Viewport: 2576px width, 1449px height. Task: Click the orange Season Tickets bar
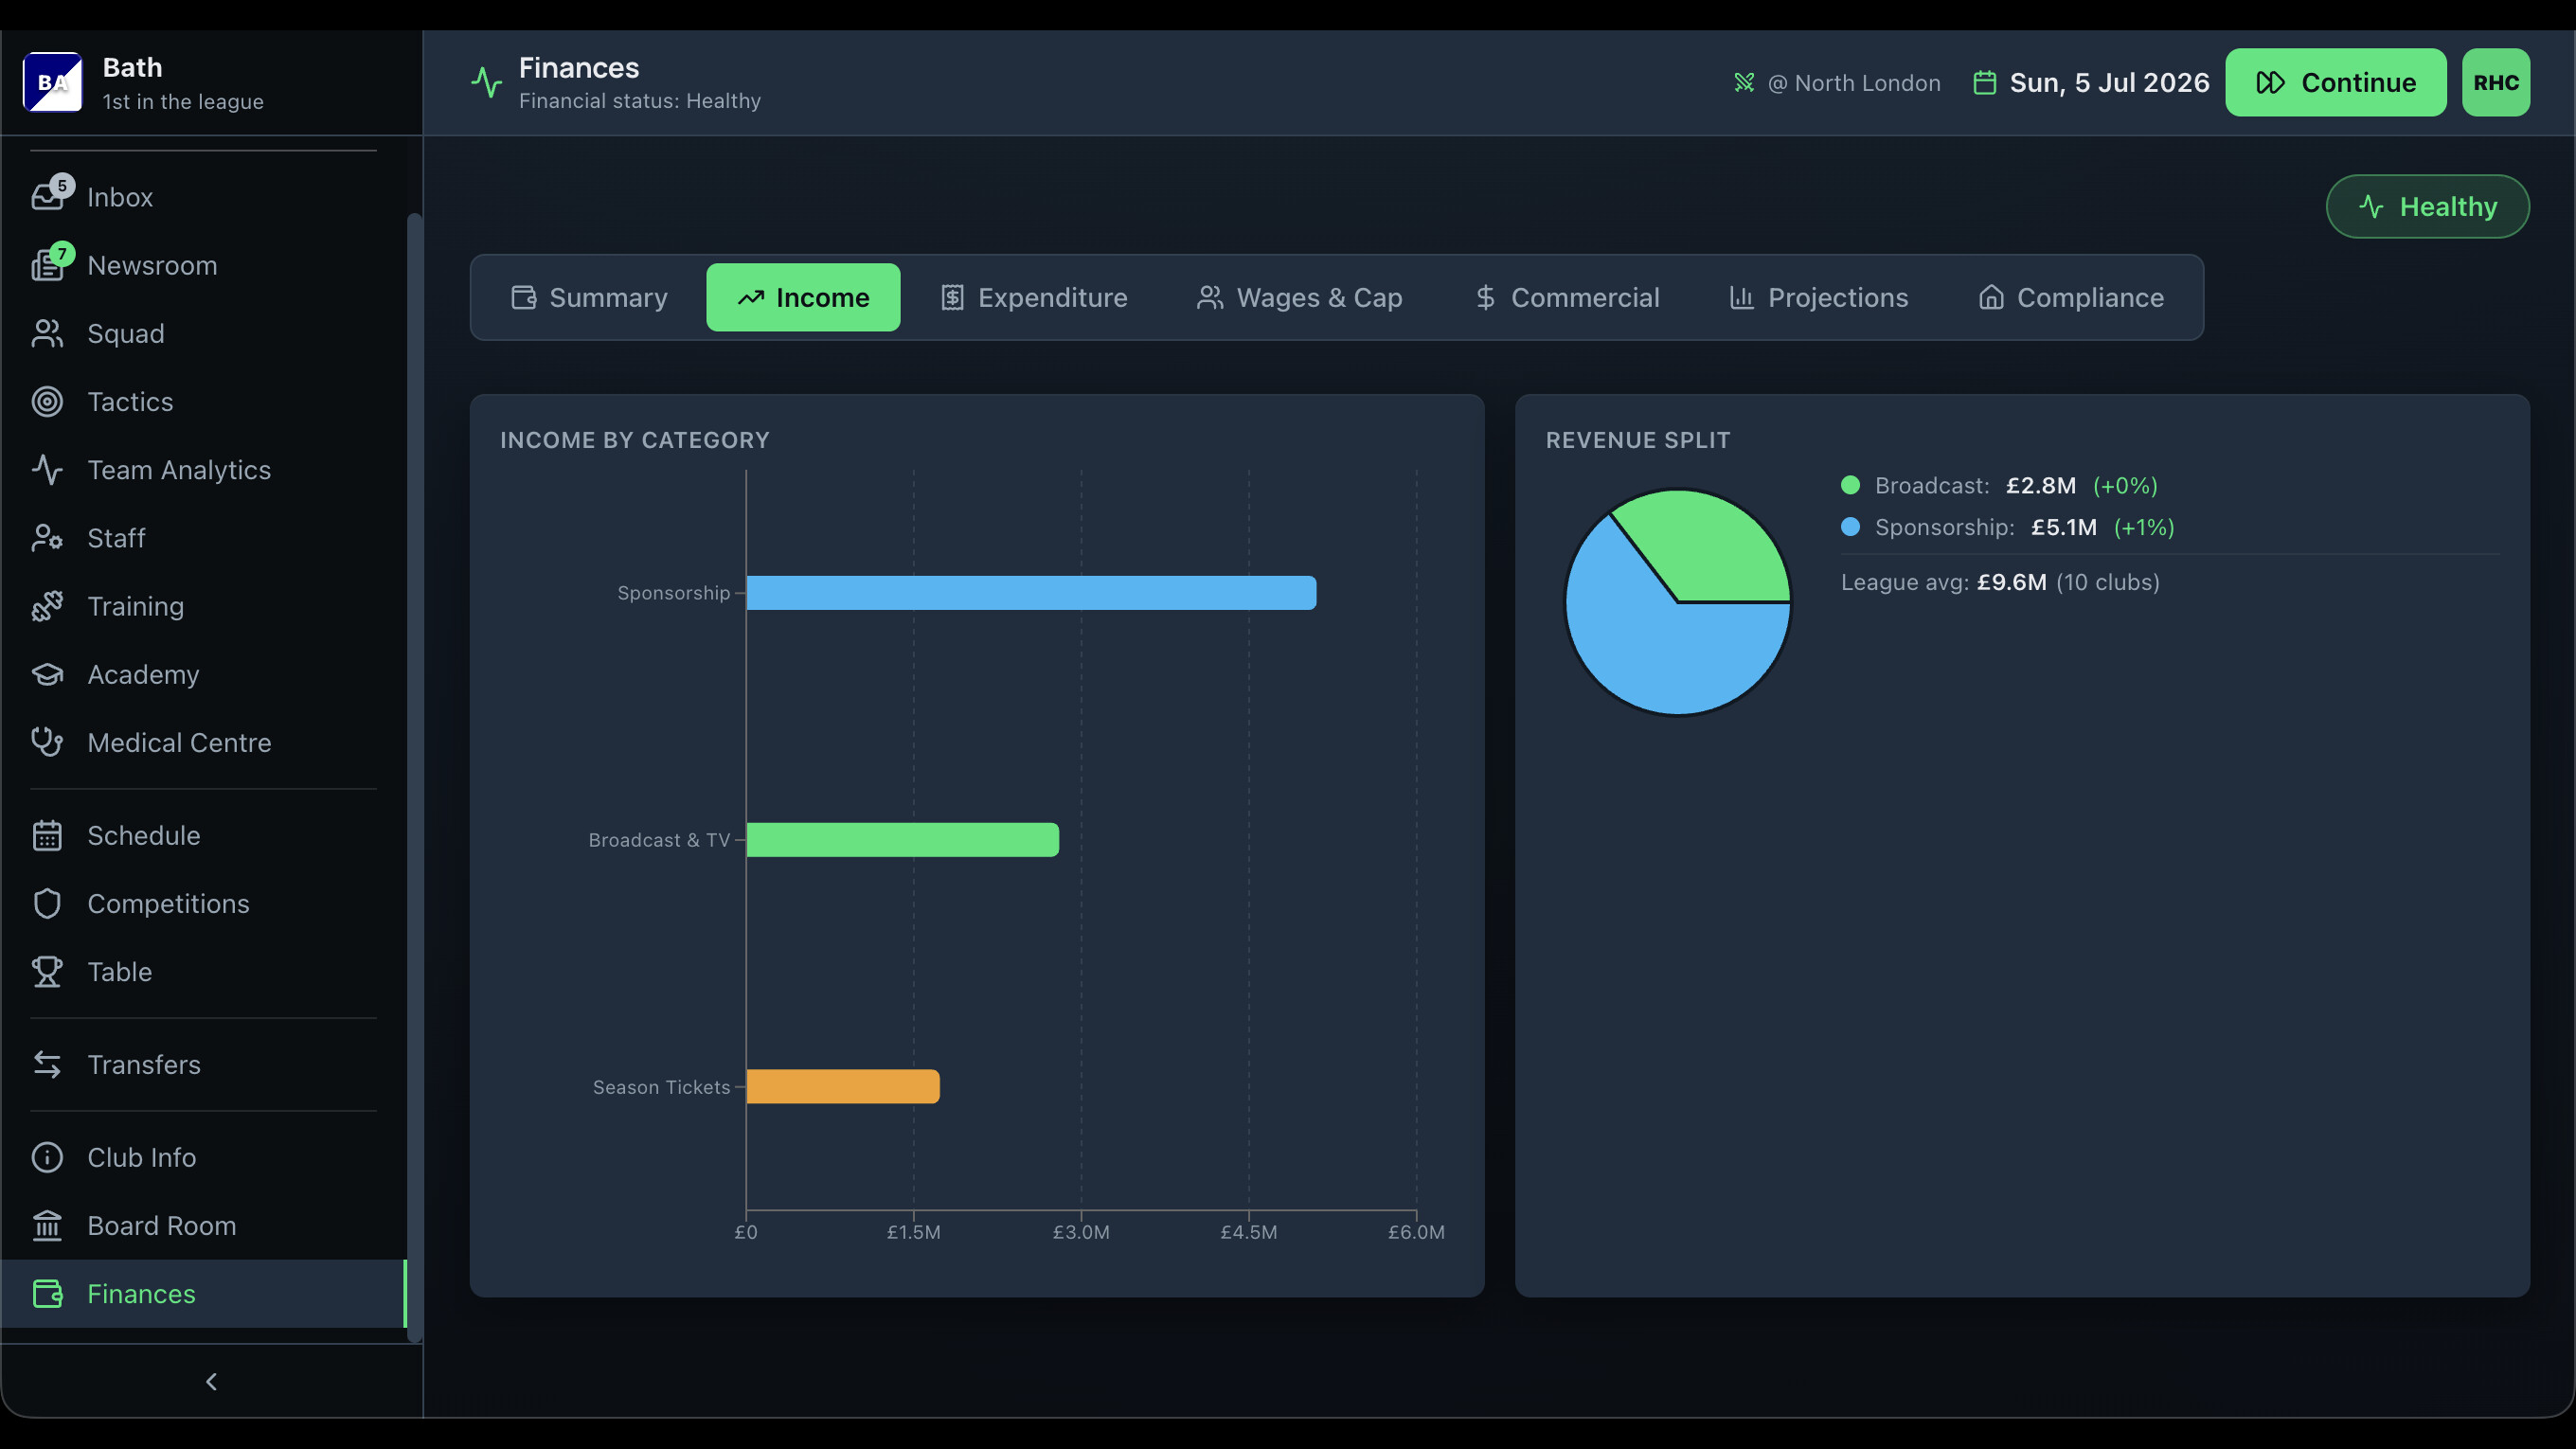click(x=843, y=1086)
